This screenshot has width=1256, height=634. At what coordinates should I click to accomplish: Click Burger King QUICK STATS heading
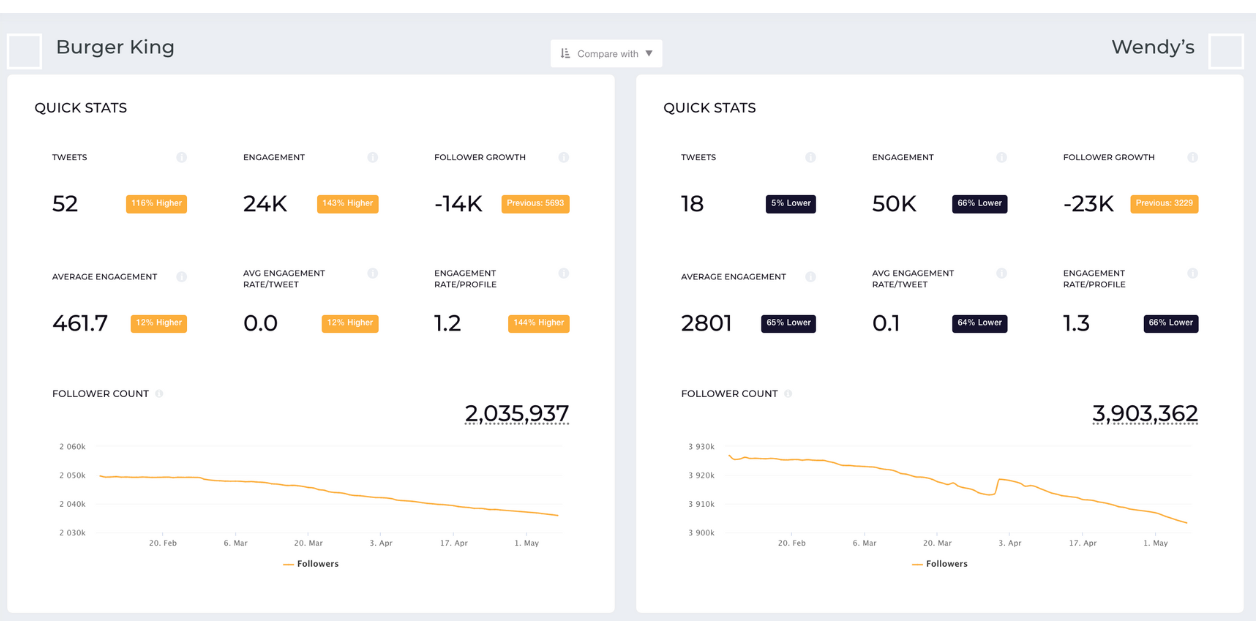pyautogui.click(x=81, y=108)
